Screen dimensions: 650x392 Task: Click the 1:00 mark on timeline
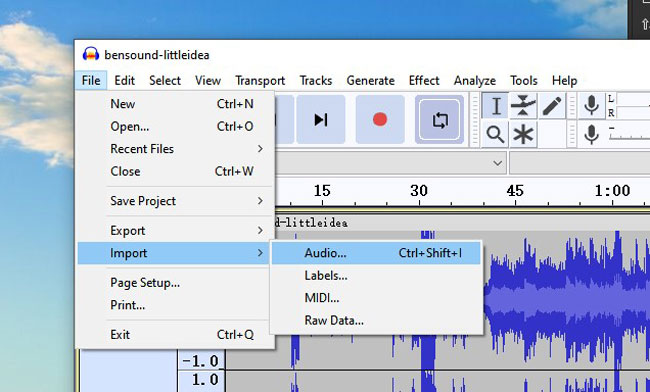pyautogui.click(x=612, y=191)
